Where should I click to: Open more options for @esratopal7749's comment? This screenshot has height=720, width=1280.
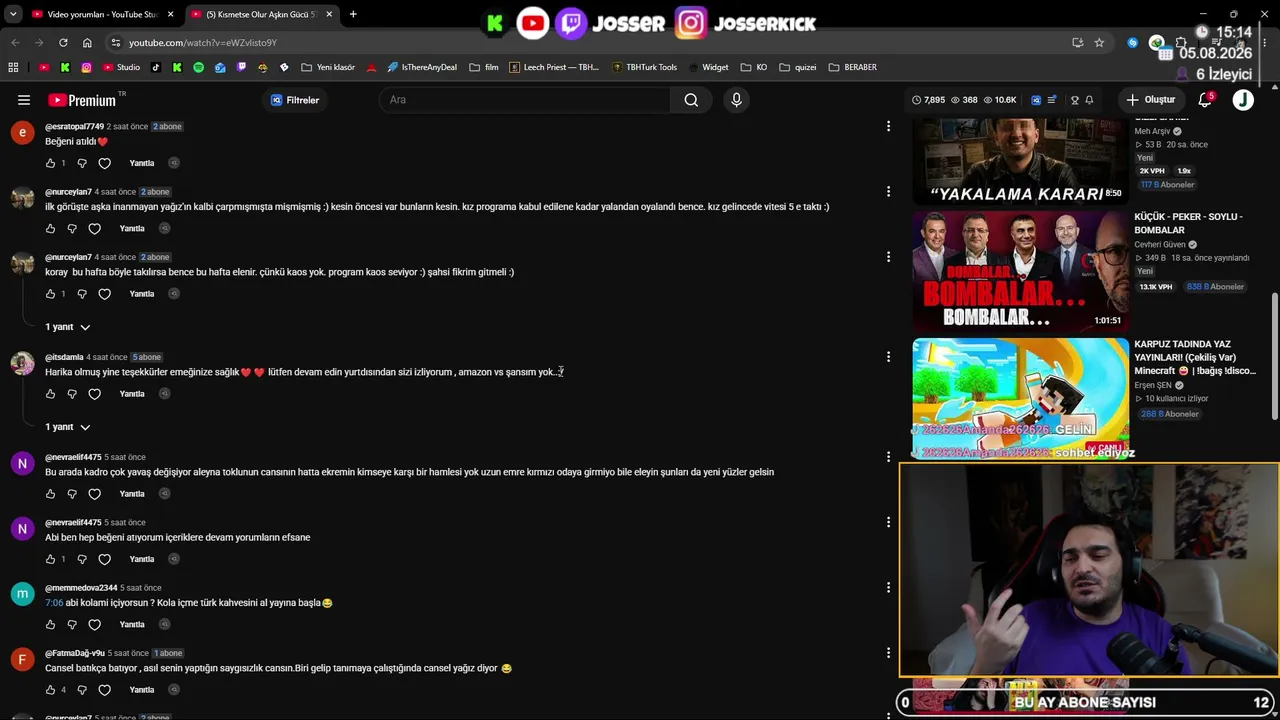[888, 126]
